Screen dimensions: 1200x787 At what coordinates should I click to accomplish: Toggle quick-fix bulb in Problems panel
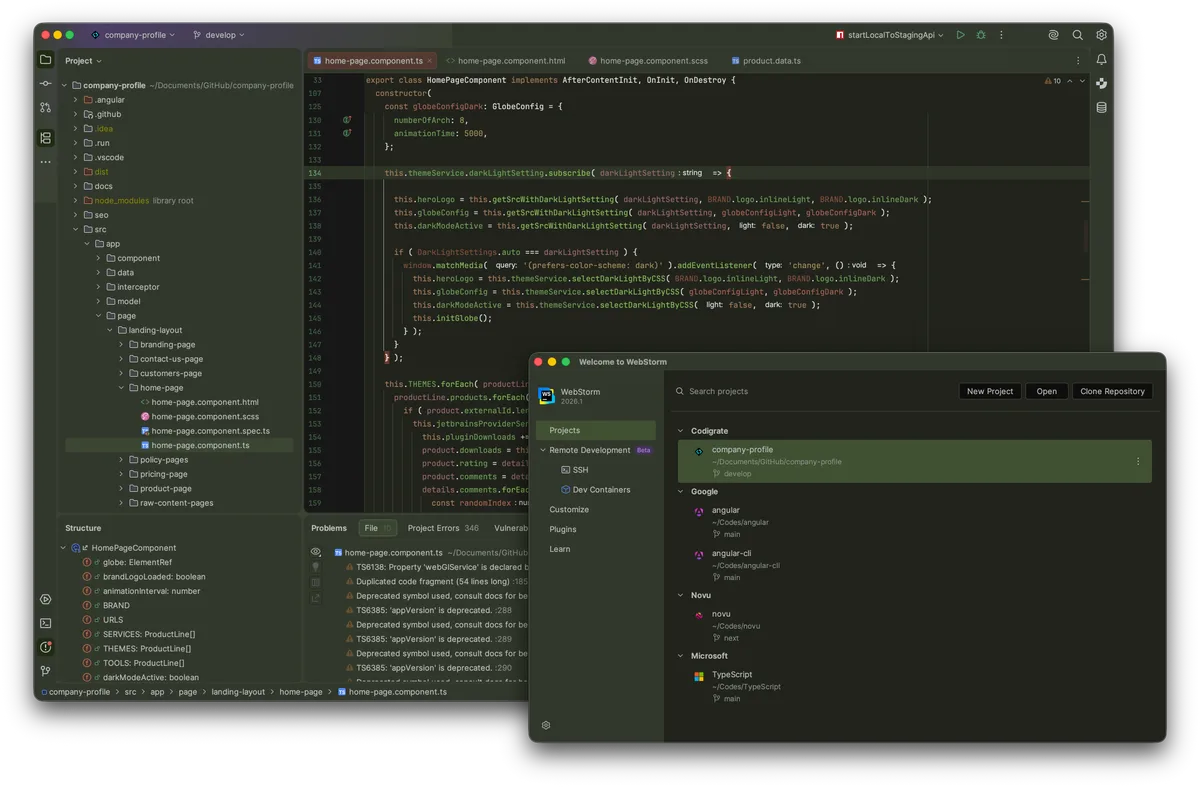click(316, 567)
